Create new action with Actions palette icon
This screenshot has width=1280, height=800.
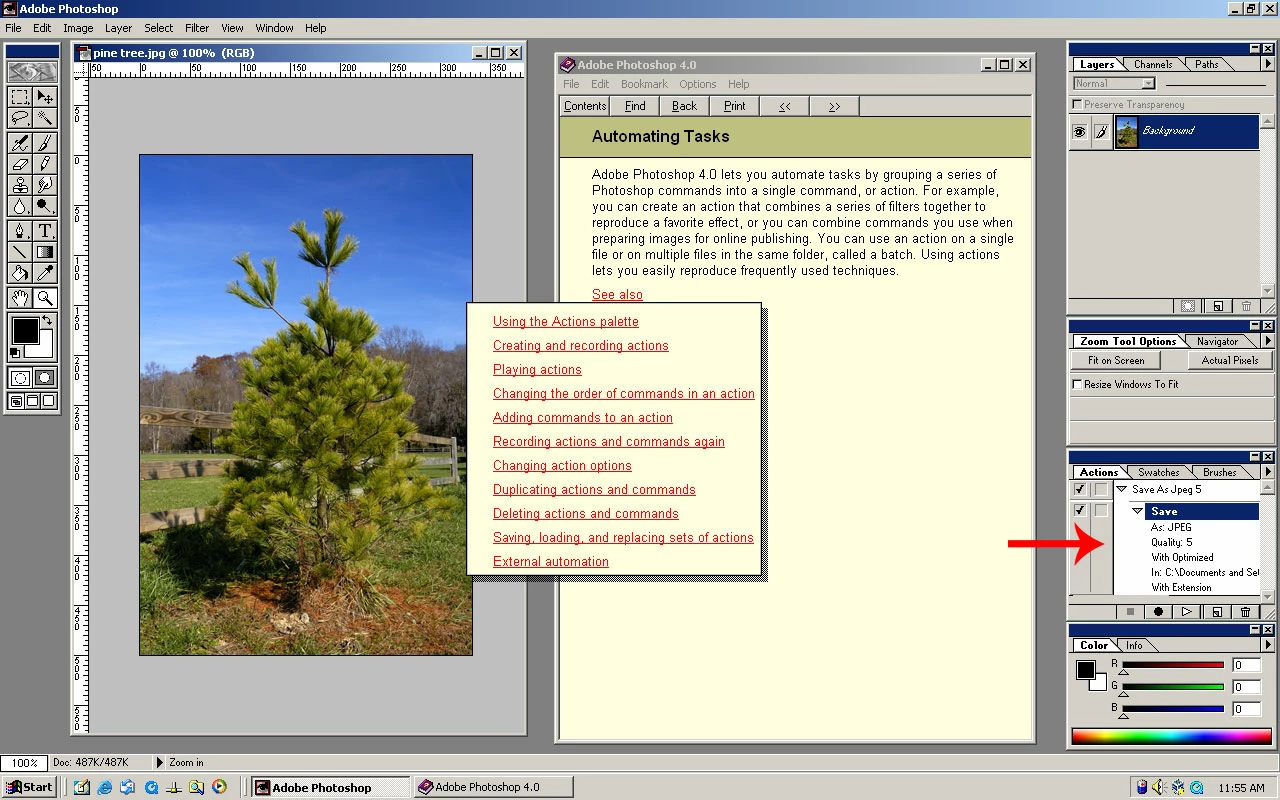coord(1216,612)
